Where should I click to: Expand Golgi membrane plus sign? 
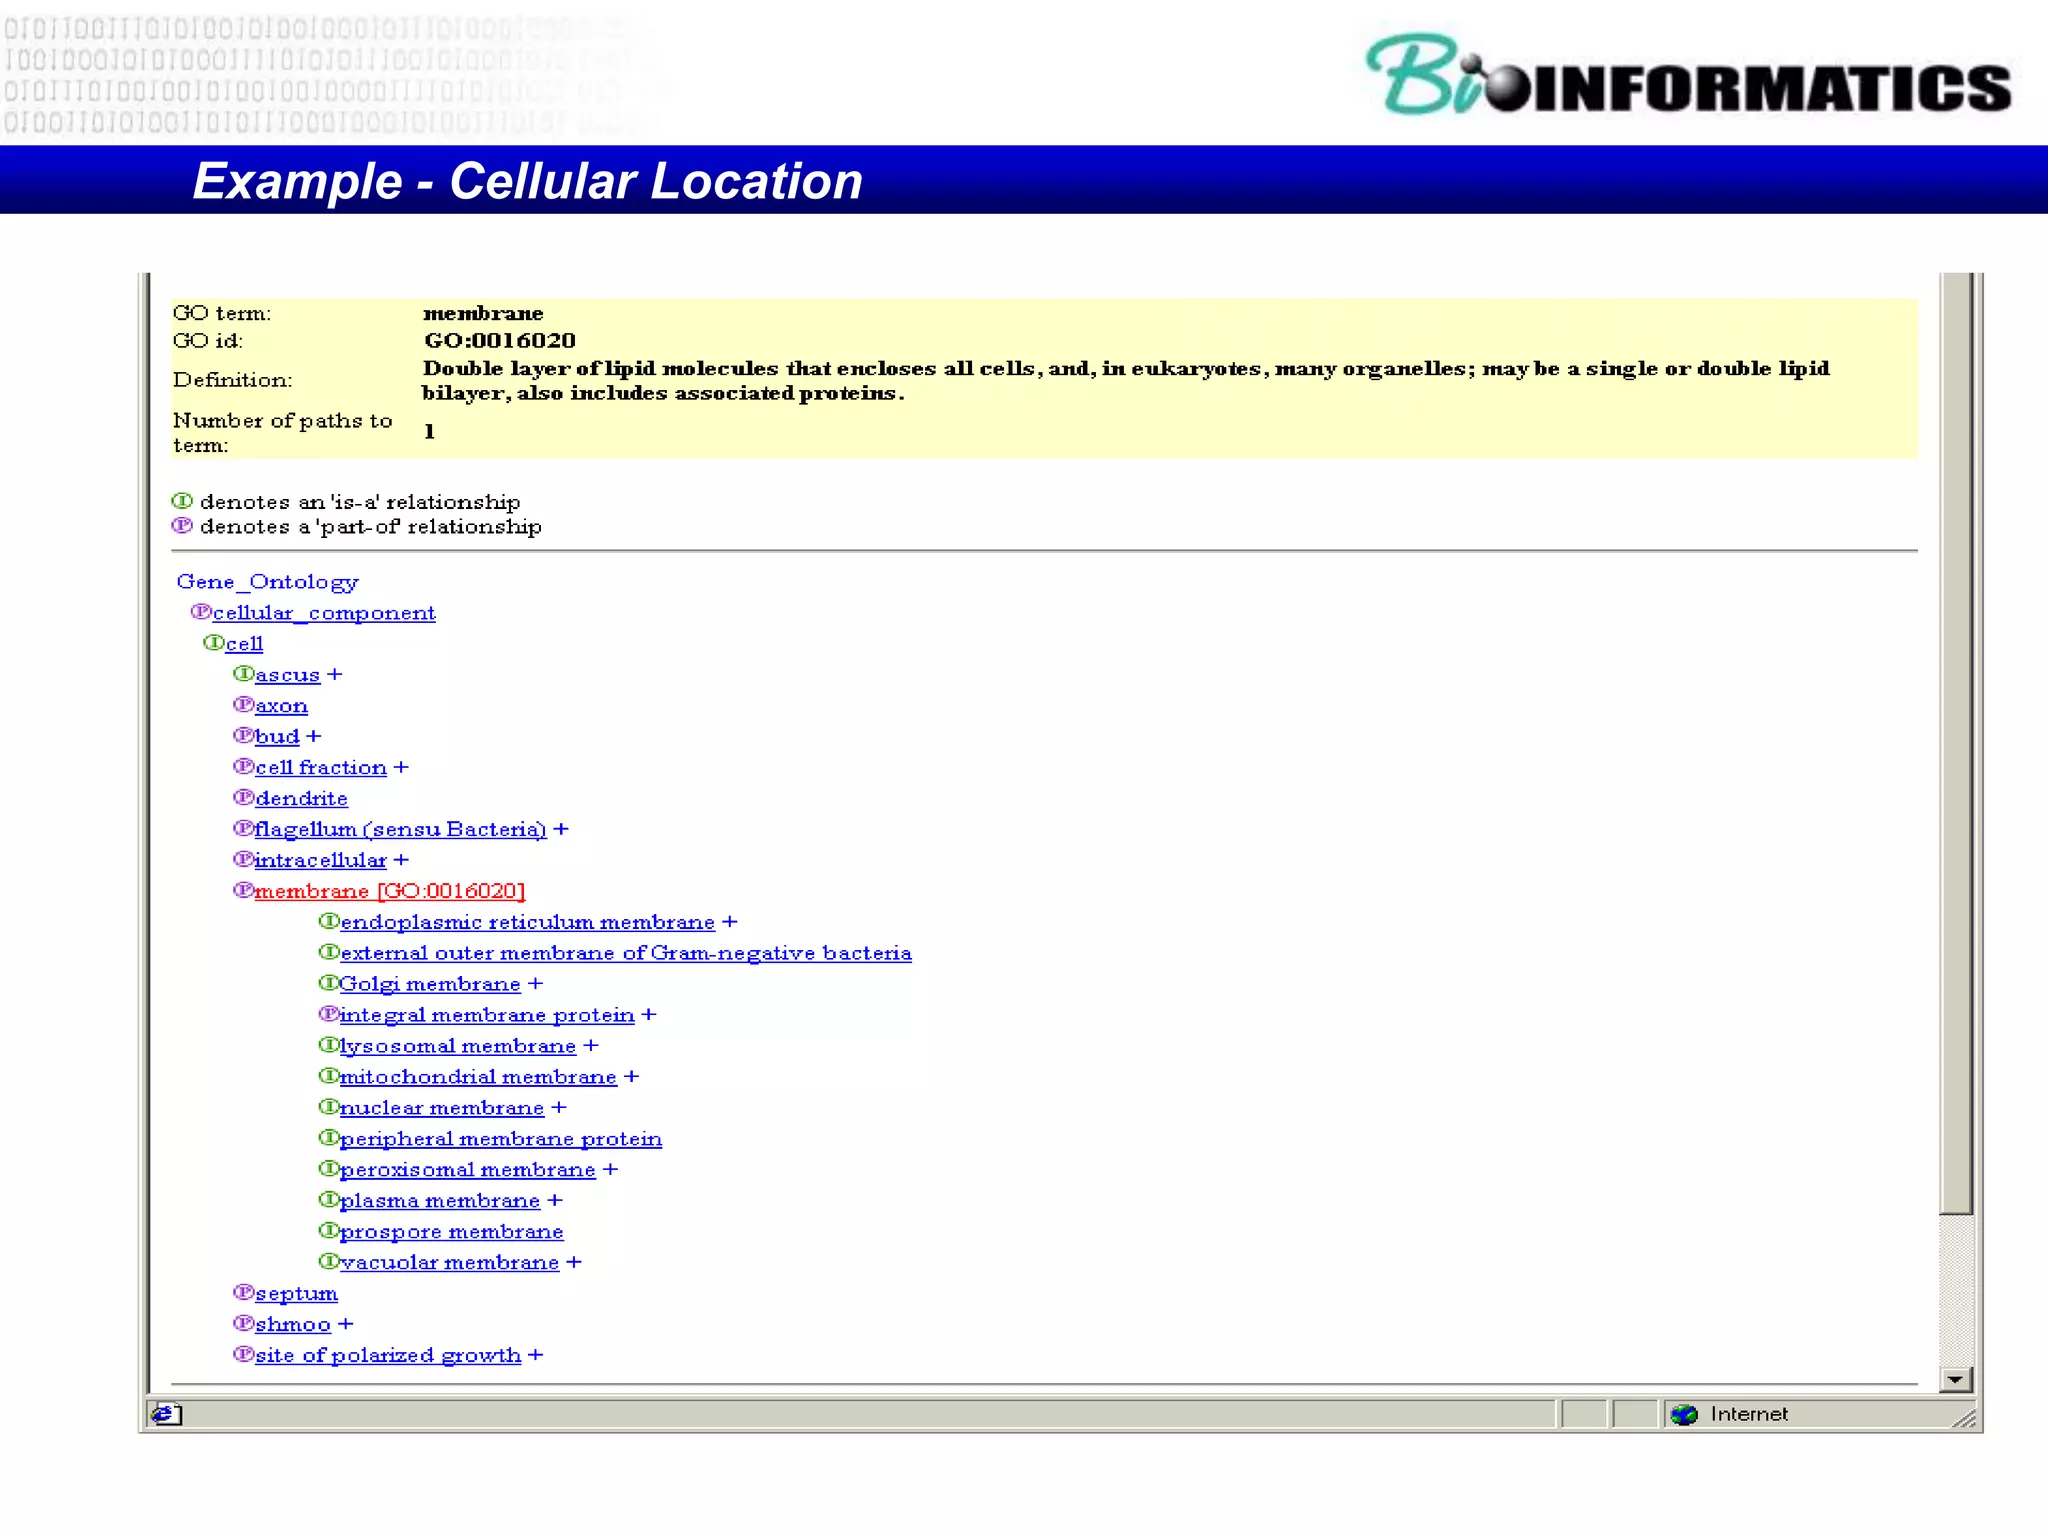(535, 985)
